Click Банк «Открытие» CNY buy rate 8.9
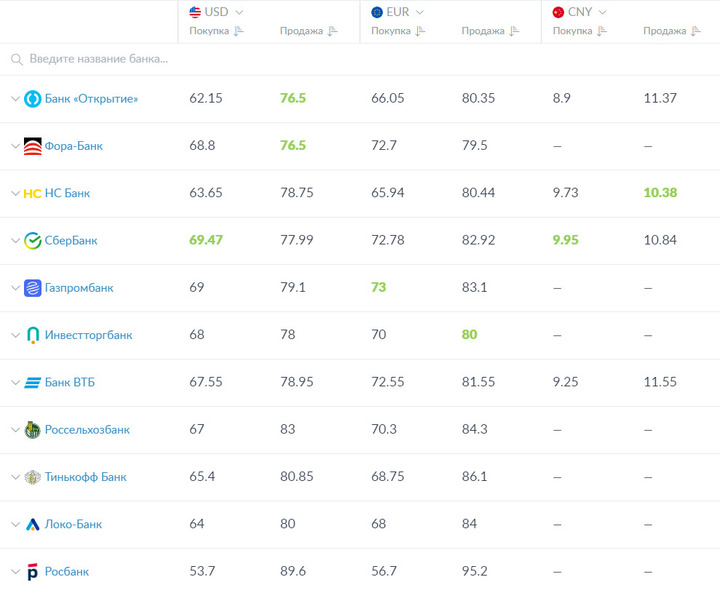 point(561,98)
